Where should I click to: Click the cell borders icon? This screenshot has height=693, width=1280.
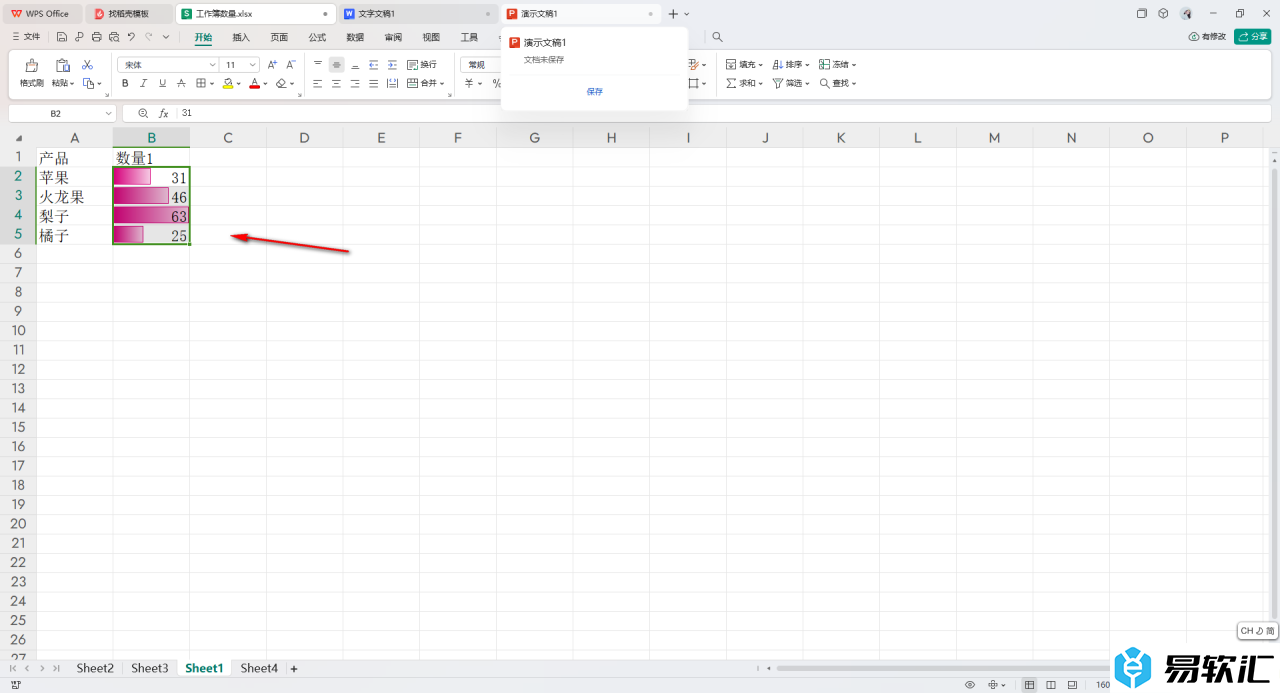201,83
